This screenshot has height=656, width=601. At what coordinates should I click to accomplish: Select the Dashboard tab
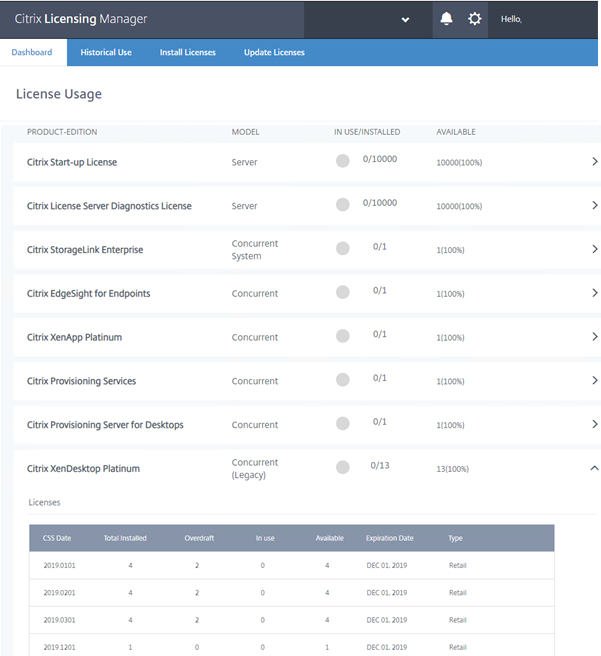point(32,52)
